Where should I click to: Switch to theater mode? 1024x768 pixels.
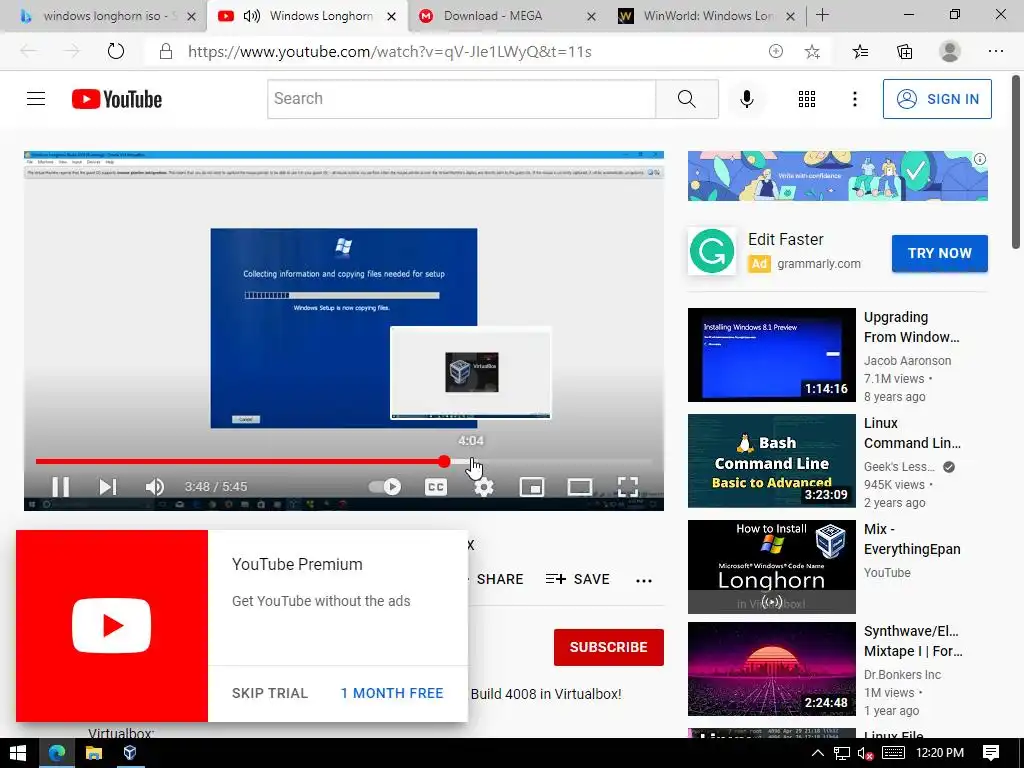(580, 487)
